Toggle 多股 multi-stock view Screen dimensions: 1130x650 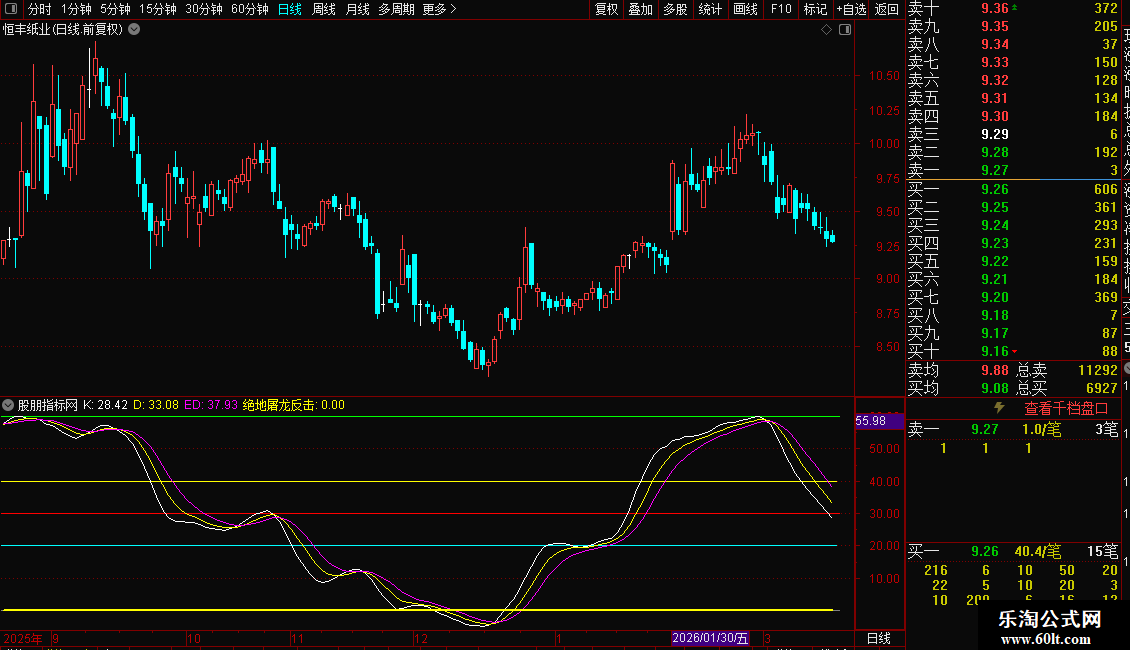675,9
